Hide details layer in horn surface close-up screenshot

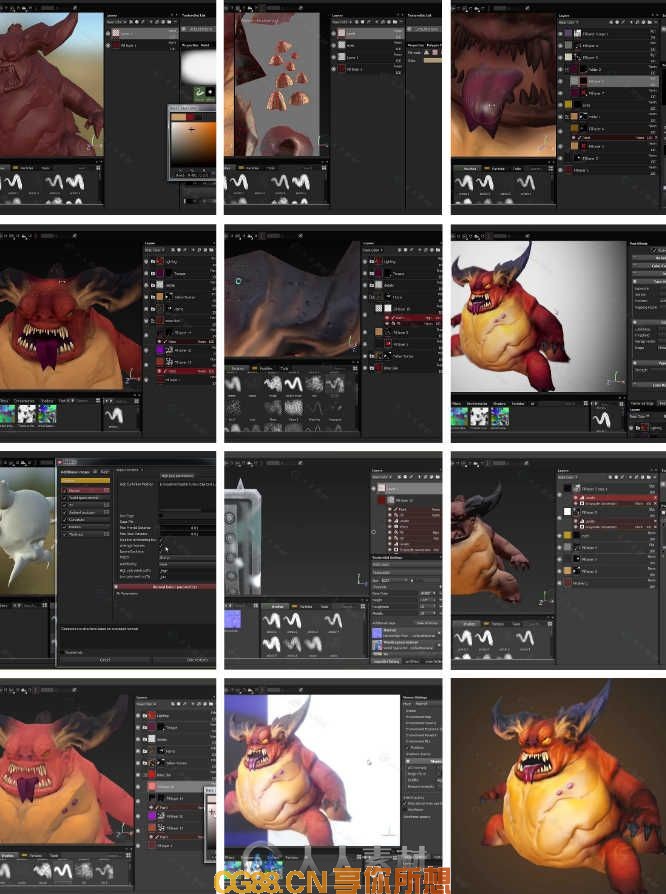[366, 285]
